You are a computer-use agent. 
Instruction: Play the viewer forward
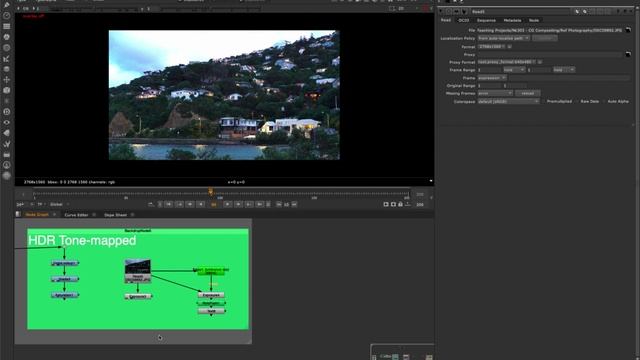(227, 204)
